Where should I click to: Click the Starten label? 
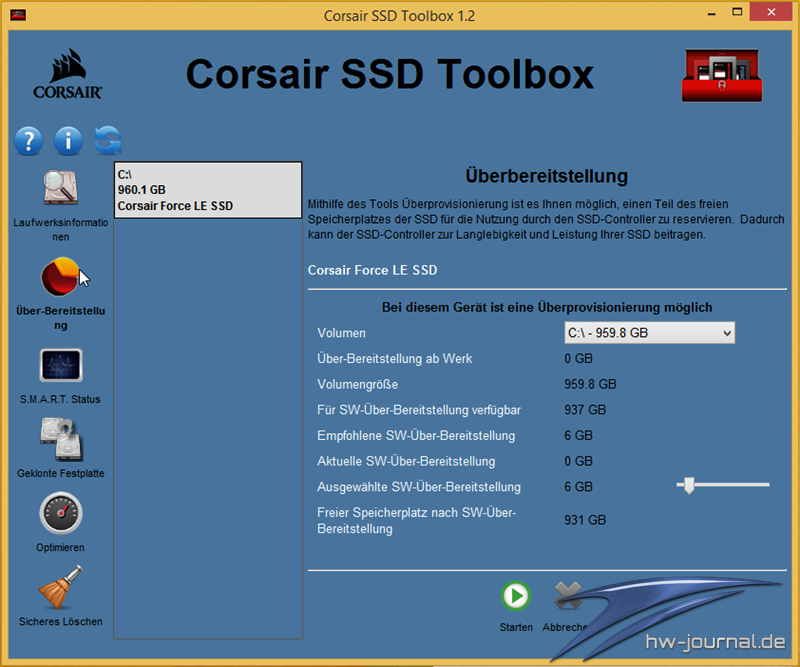(516, 627)
